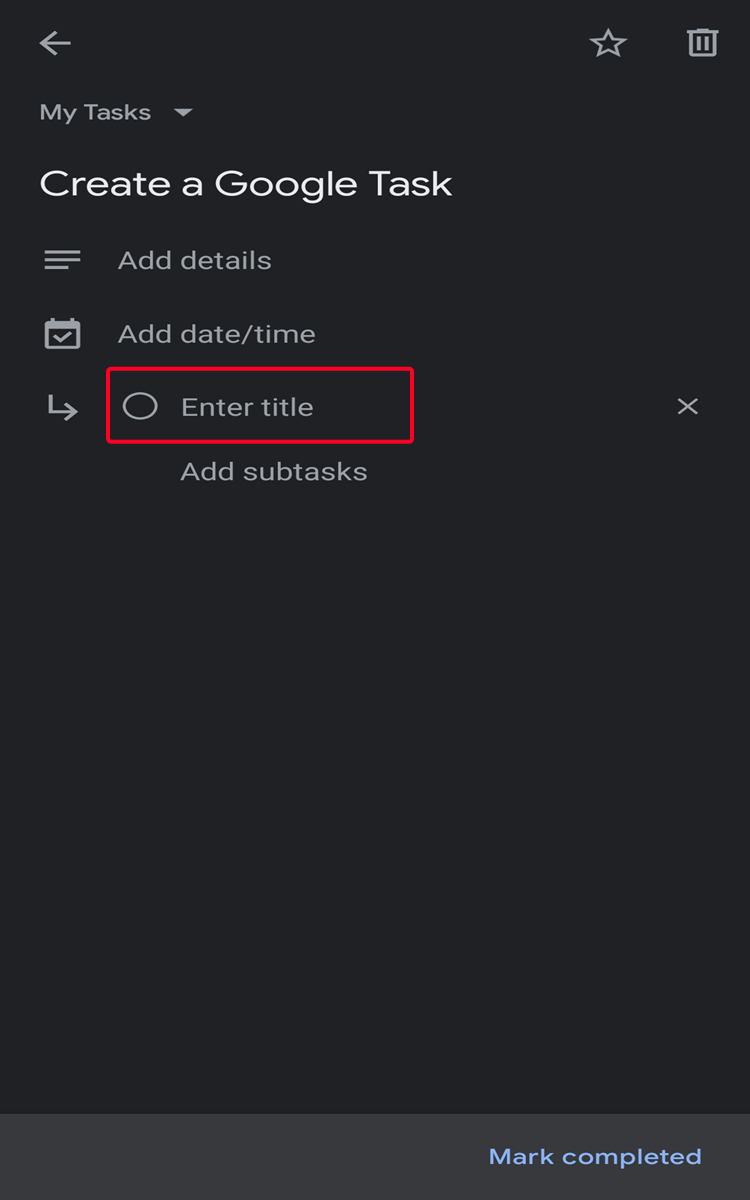Tap the star outline in top bar
Viewport: 750px width, 1200px height.
pyautogui.click(x=608, y=43)
